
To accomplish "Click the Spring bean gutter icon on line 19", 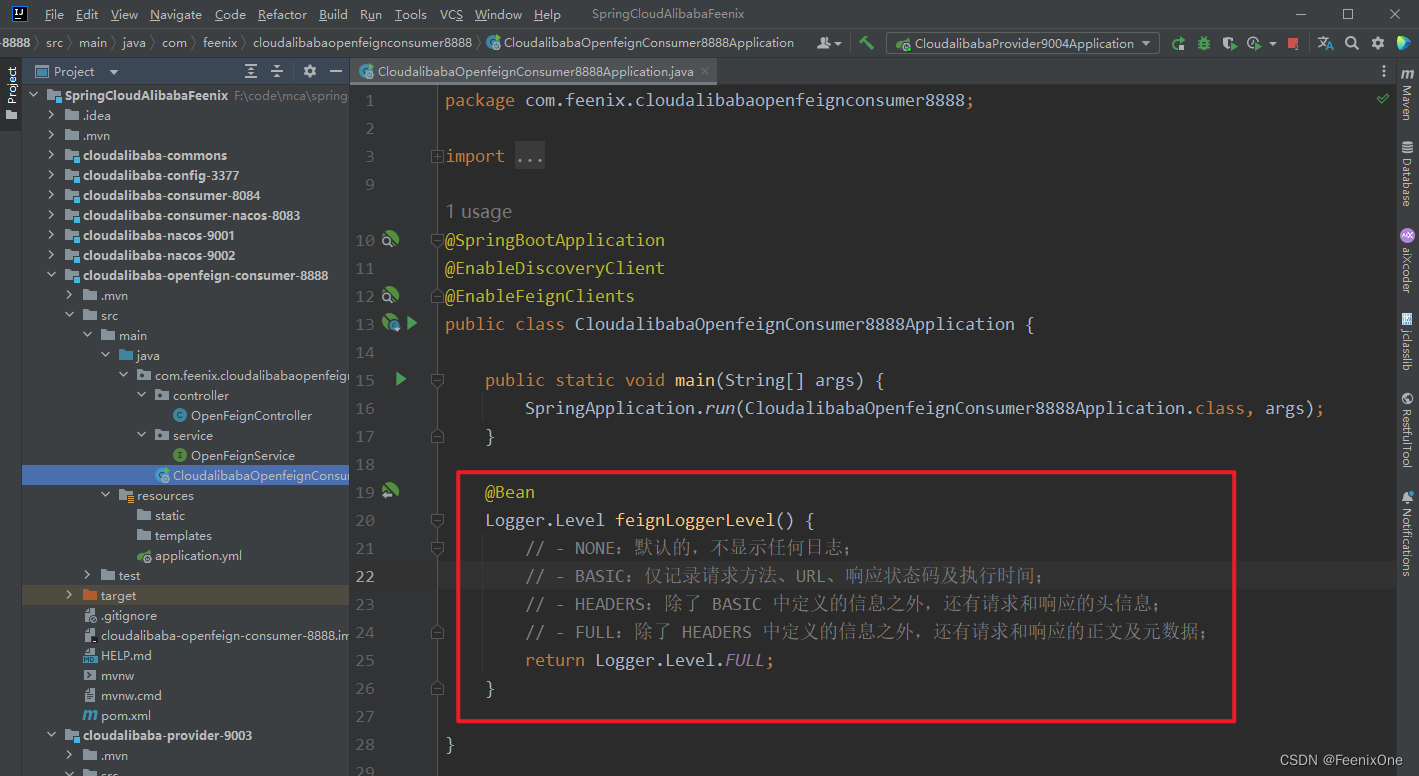I will (390, 491).
